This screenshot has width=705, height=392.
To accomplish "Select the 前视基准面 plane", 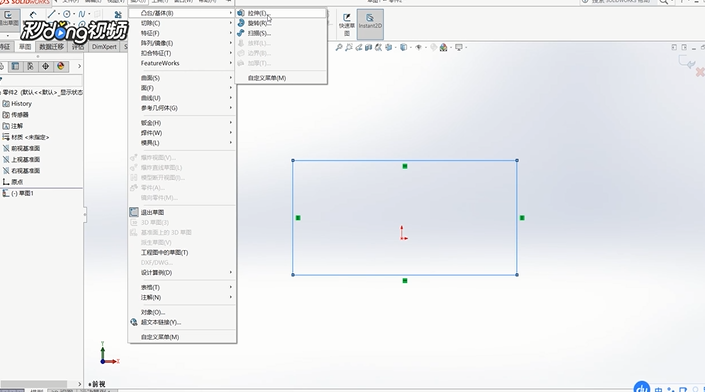I will pyautogui.click(x=21, y=148).
